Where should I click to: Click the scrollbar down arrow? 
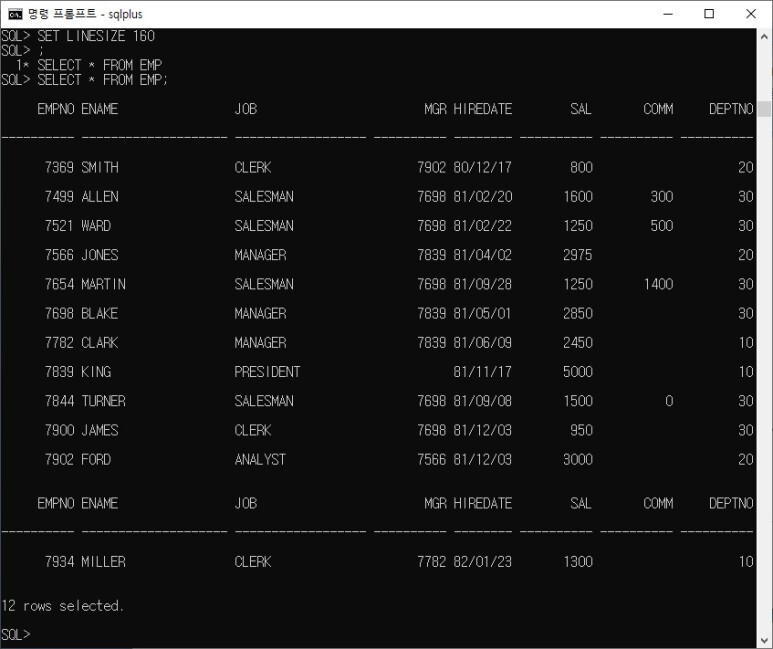pos(764,640)
